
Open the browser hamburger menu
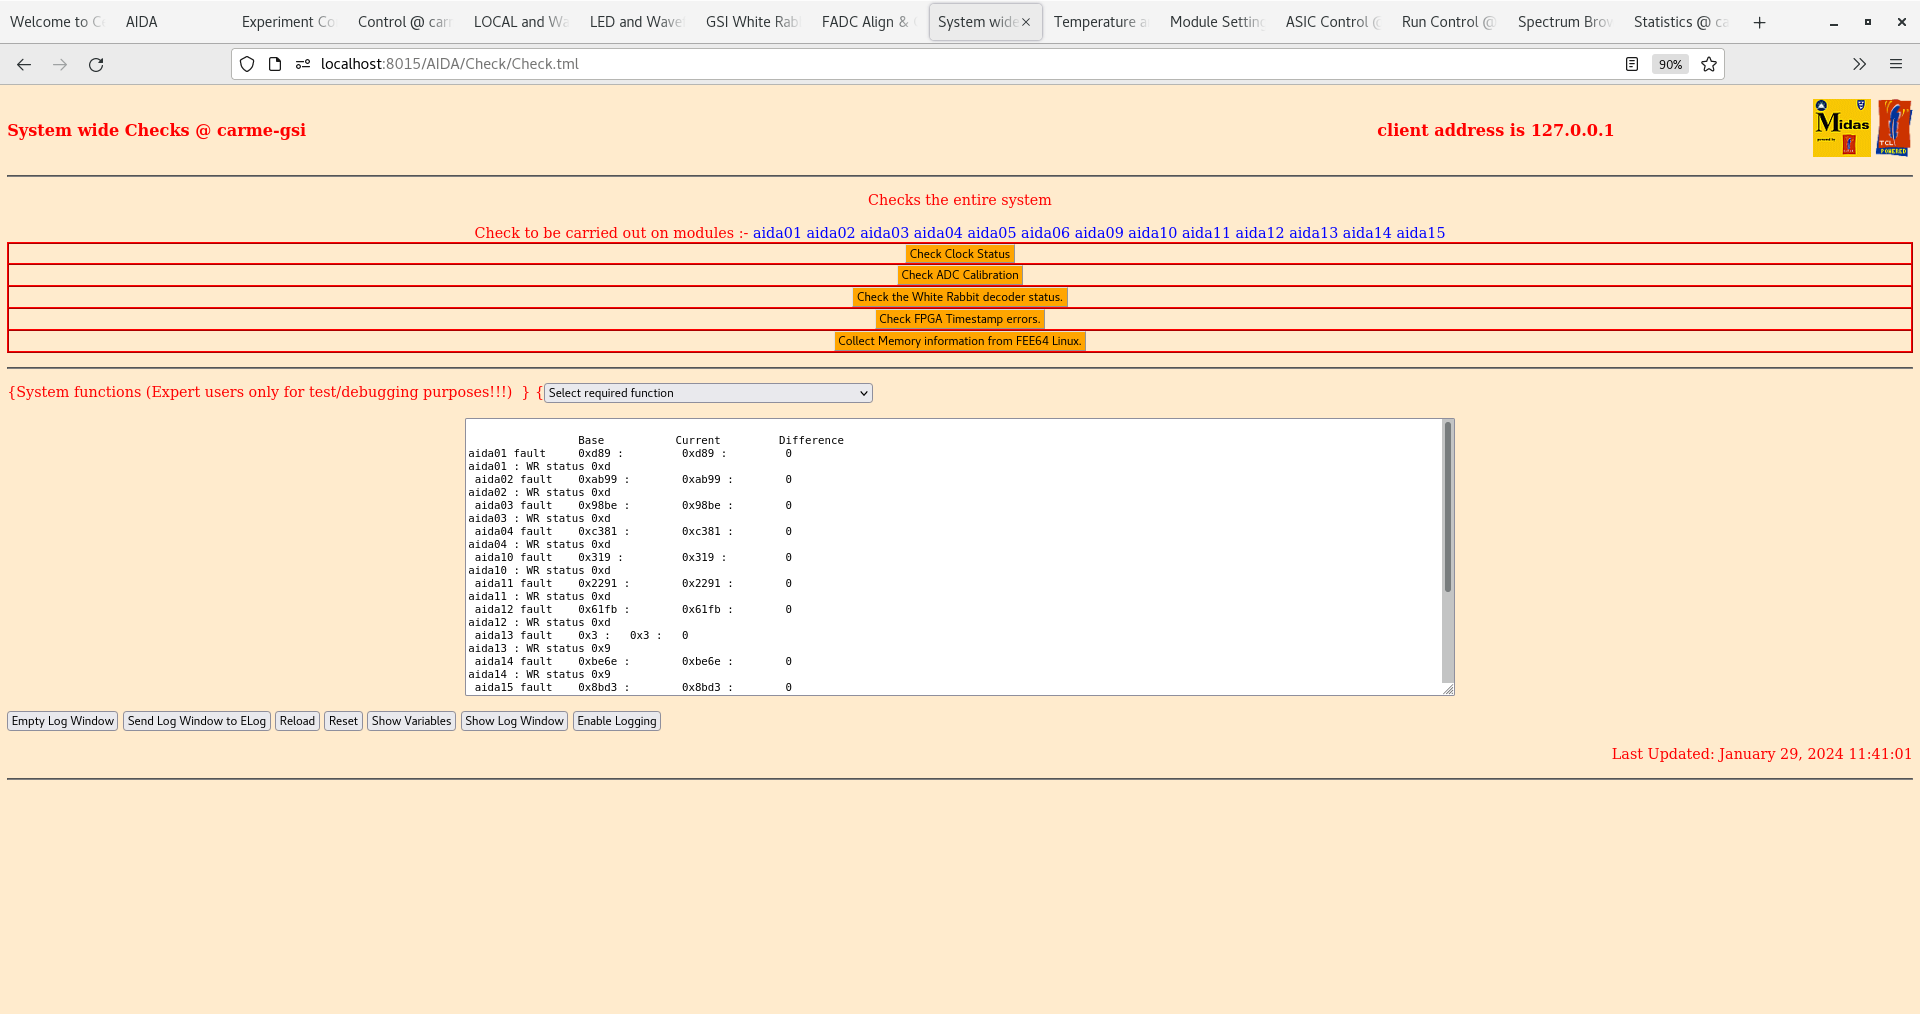click(1896, 64)
